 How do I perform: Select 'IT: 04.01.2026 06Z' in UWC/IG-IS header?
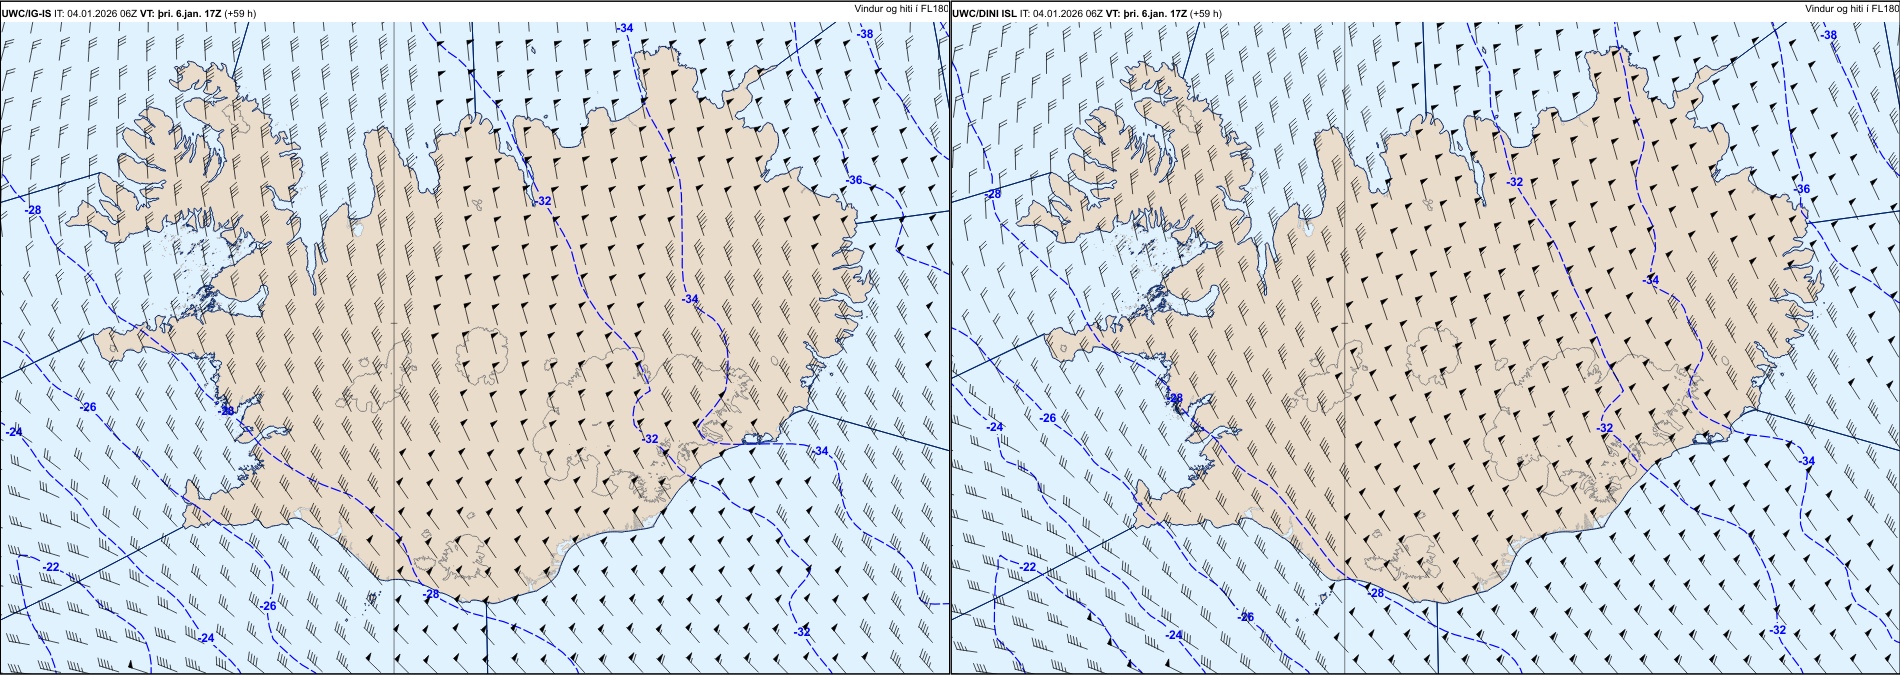(x=98, y=13)
